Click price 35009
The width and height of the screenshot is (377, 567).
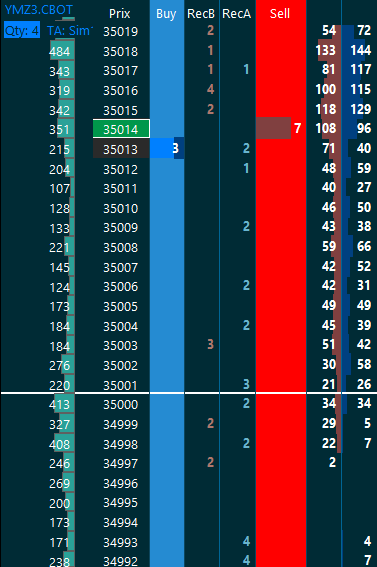[x=120, y=227]
